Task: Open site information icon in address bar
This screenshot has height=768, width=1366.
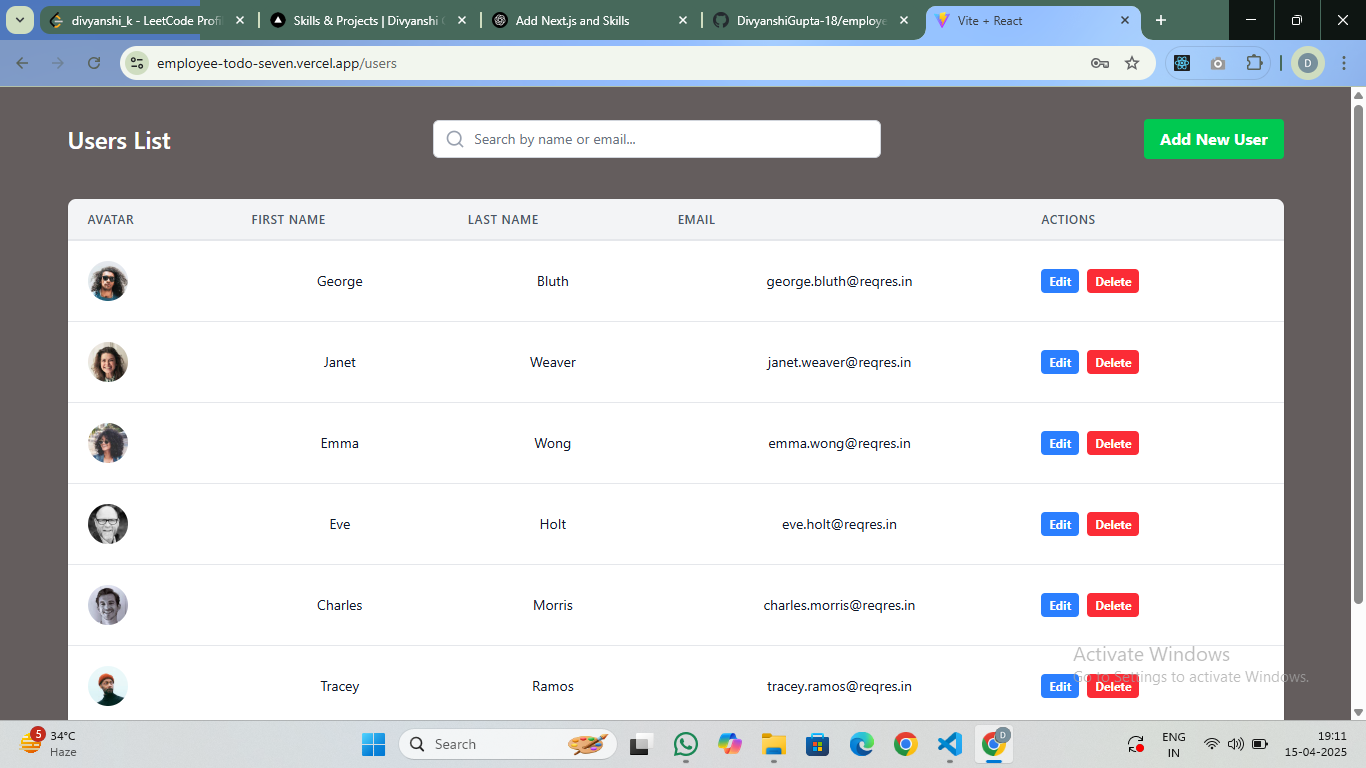Action: [137, 63]
